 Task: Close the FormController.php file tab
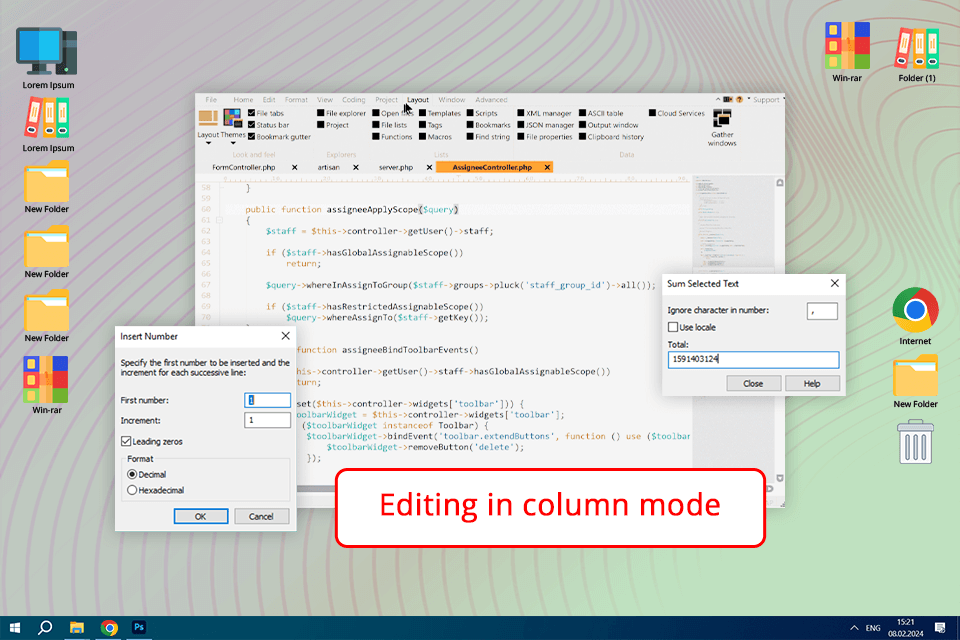(x=294, y=167)
